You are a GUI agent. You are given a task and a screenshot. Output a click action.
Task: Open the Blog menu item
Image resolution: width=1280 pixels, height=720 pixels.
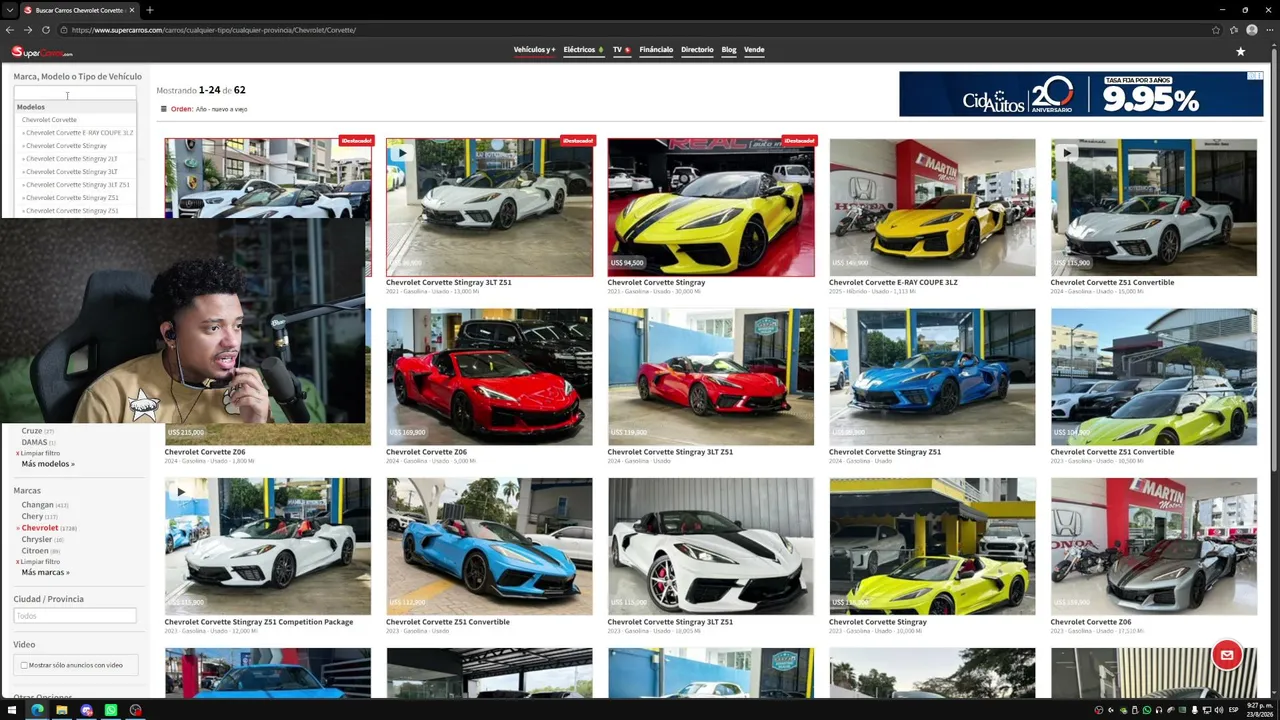pyautogui.click(x=729, y=50)
